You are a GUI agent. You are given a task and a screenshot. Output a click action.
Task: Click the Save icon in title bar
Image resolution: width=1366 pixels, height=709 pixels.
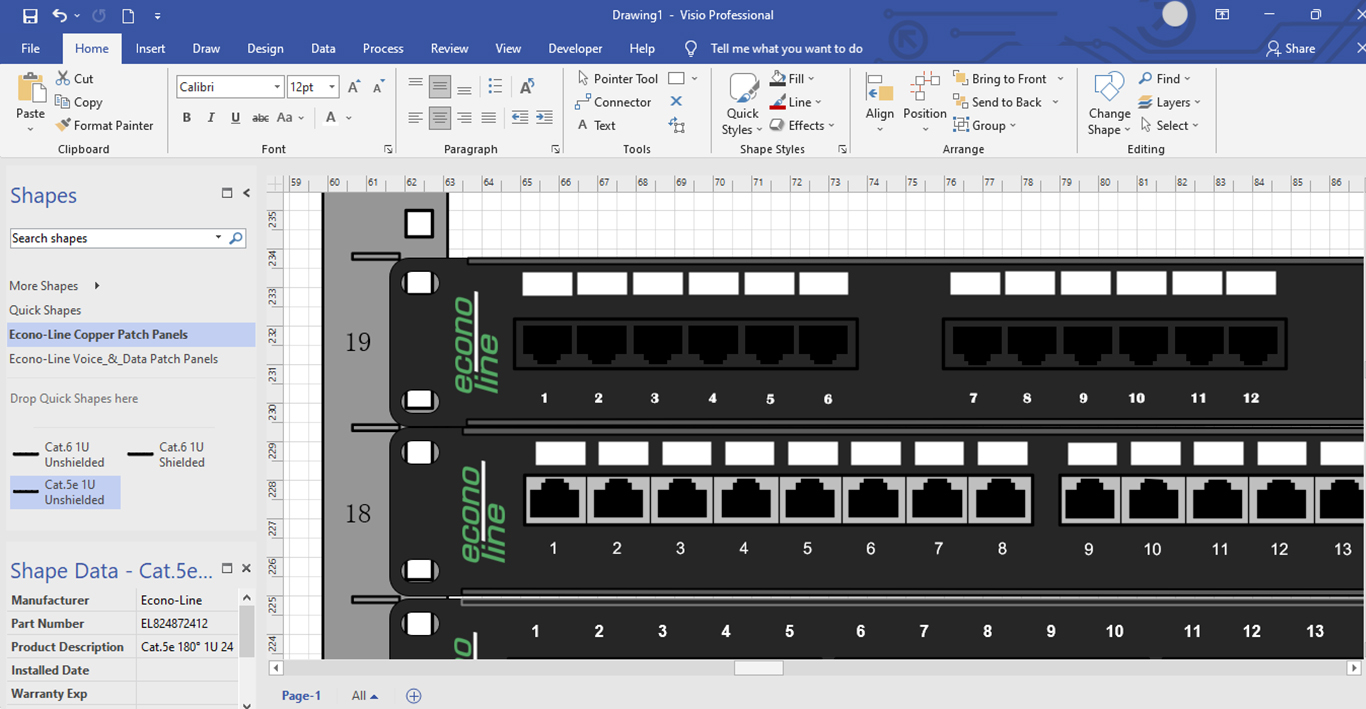tap(30, 15)
